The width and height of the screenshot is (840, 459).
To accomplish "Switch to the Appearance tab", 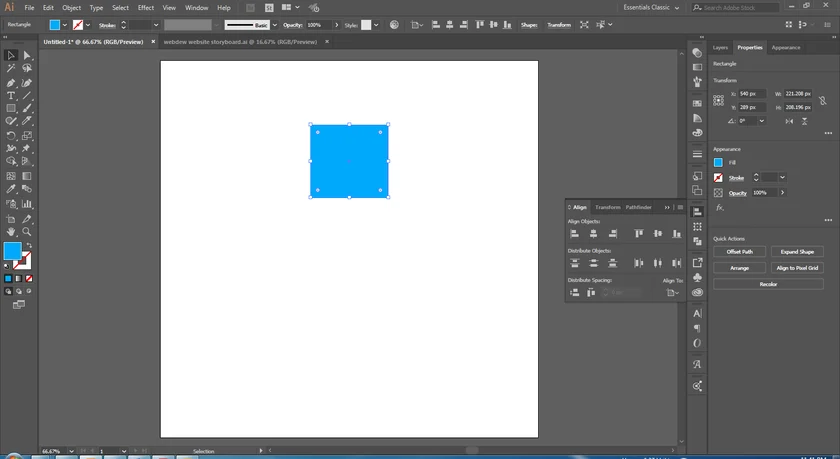I will pos(786,48).
